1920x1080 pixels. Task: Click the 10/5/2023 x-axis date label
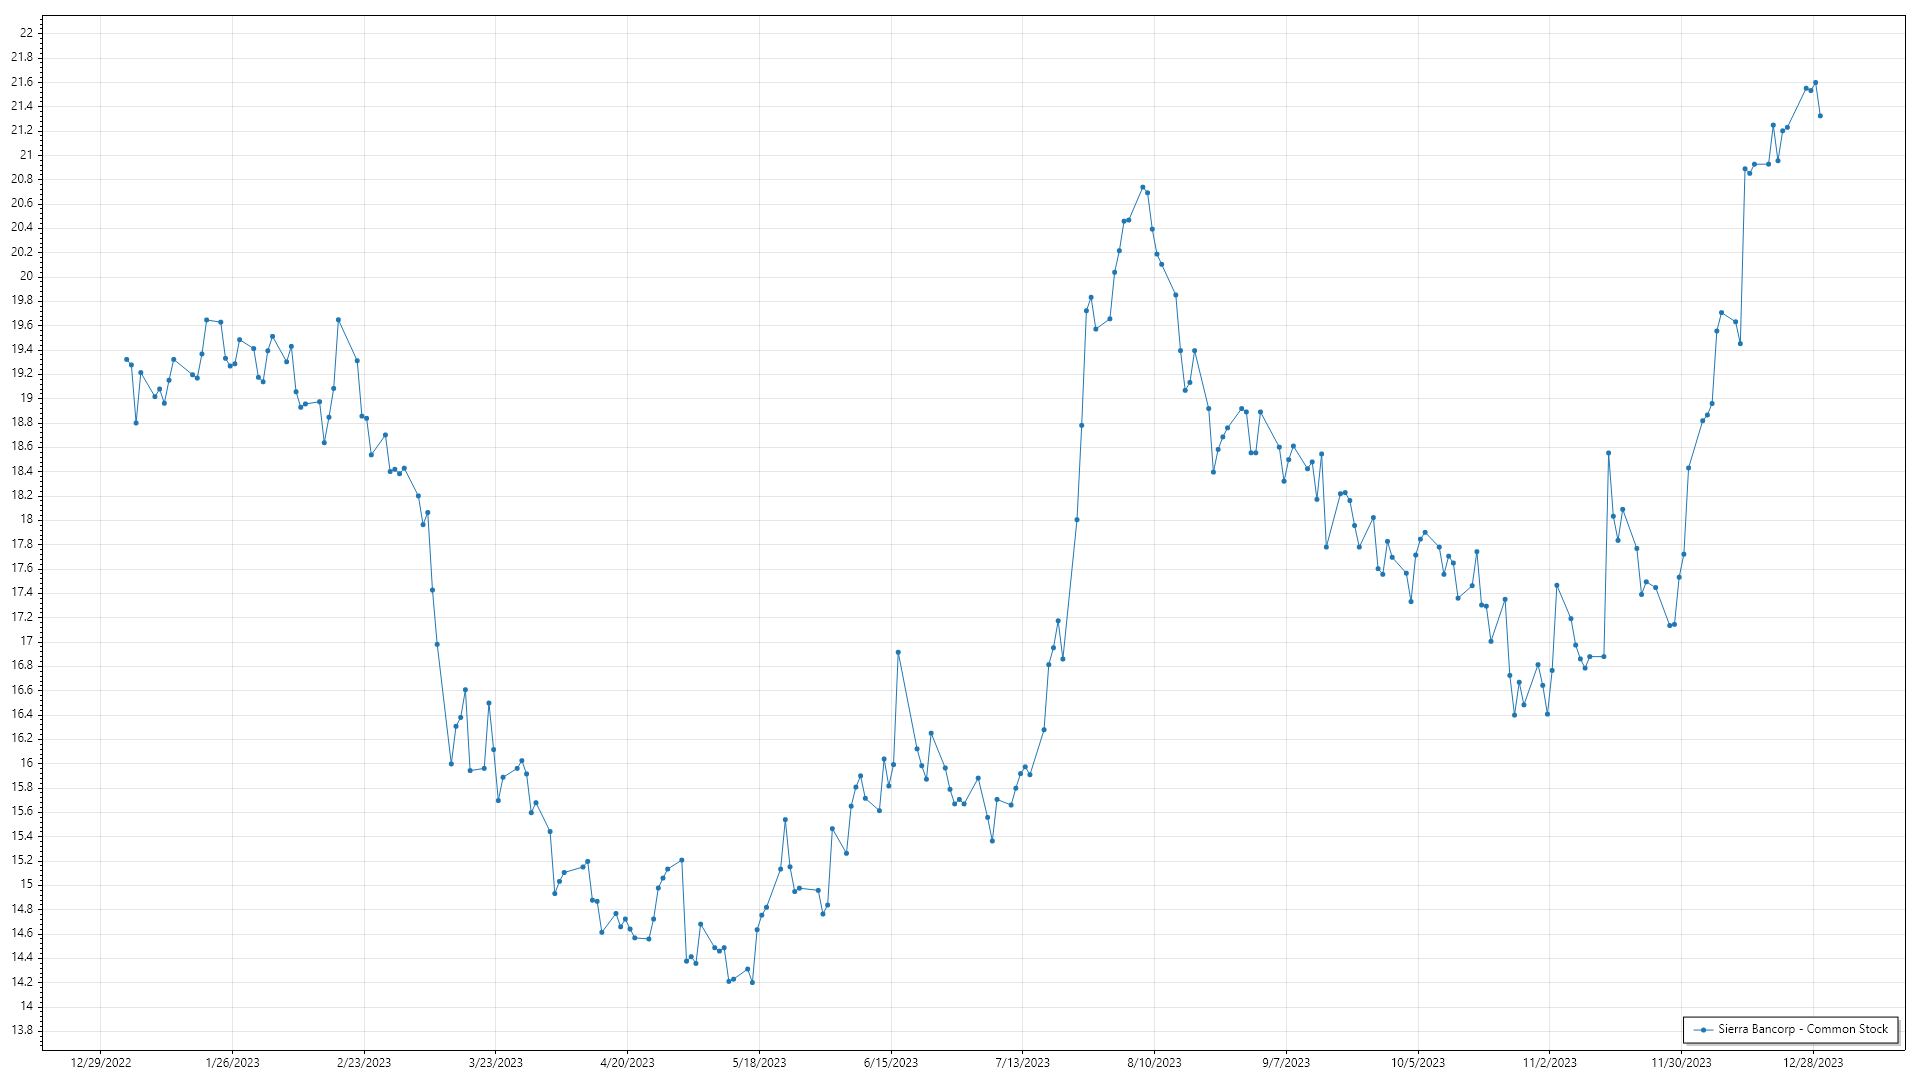point(1417,1062)
